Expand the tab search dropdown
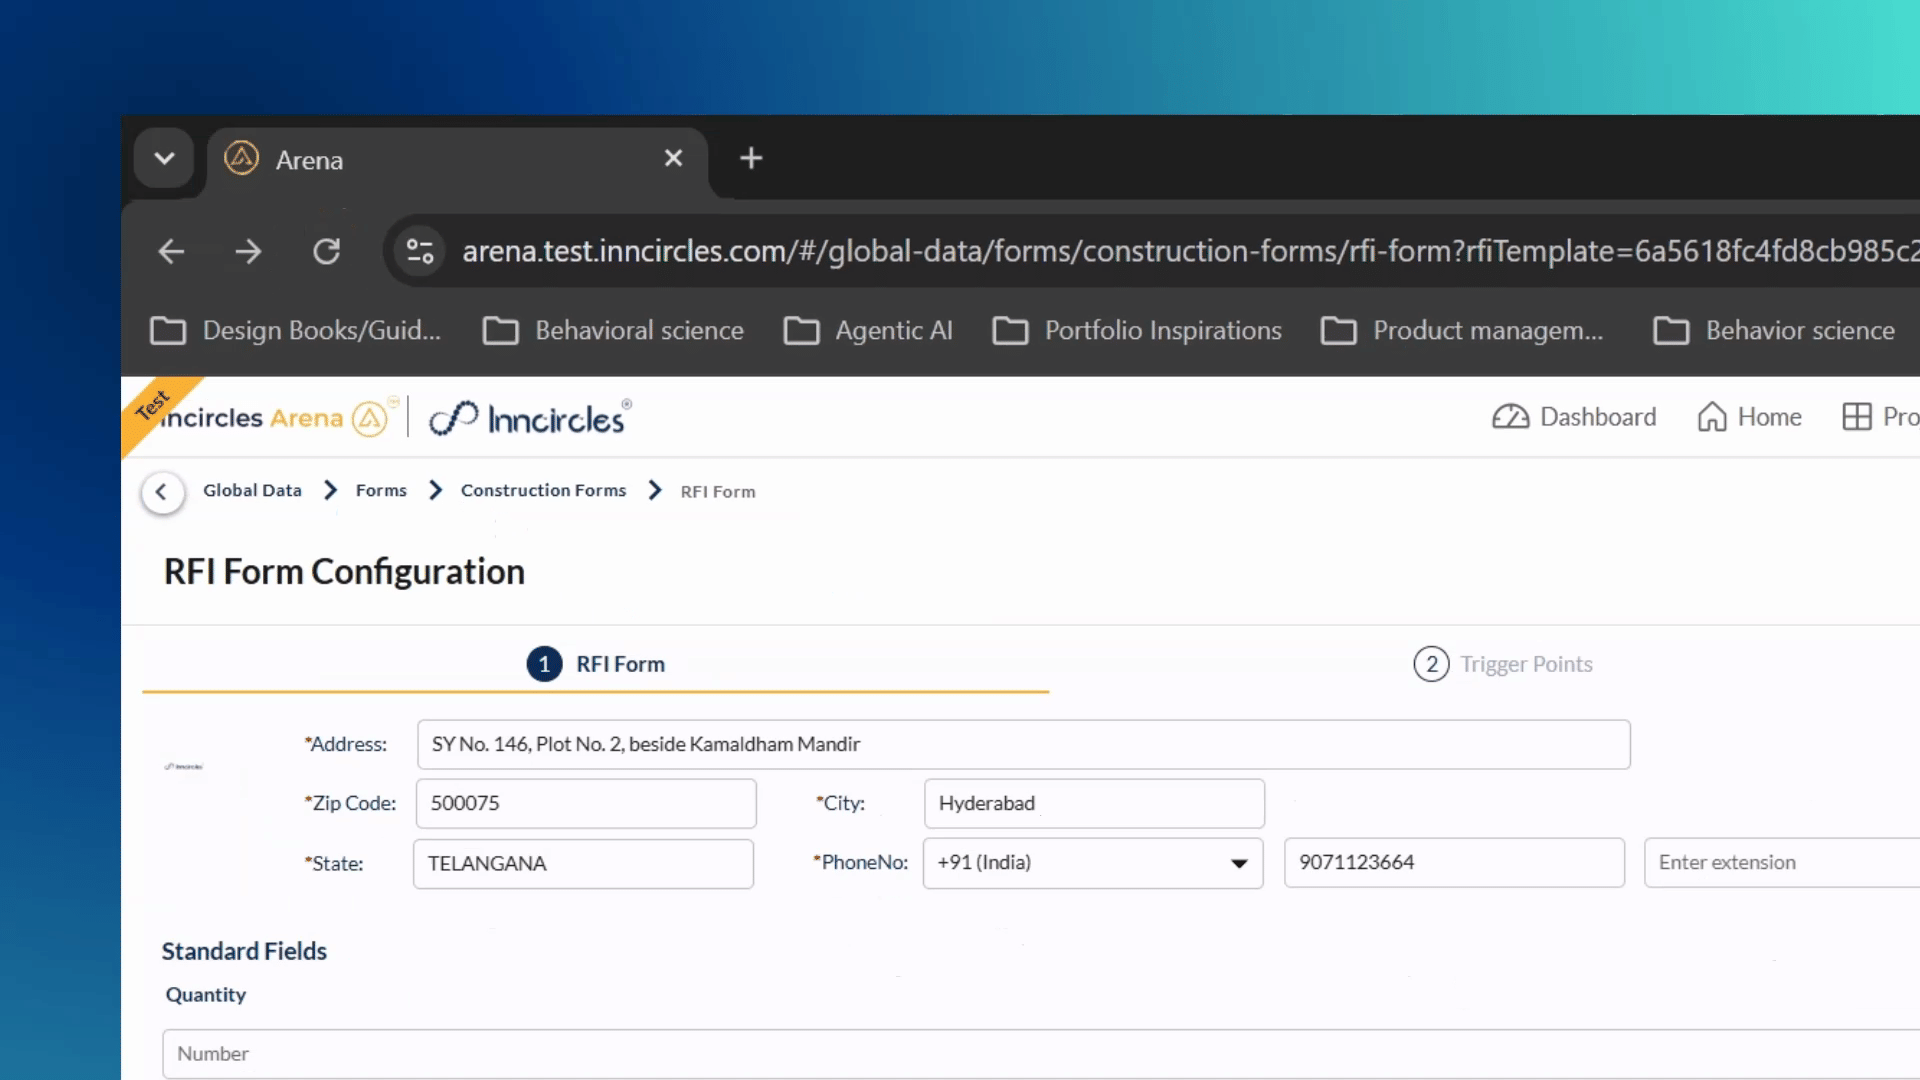Image resolution: width=1920 pixels, height=1080 pixels. coord(164,158)
